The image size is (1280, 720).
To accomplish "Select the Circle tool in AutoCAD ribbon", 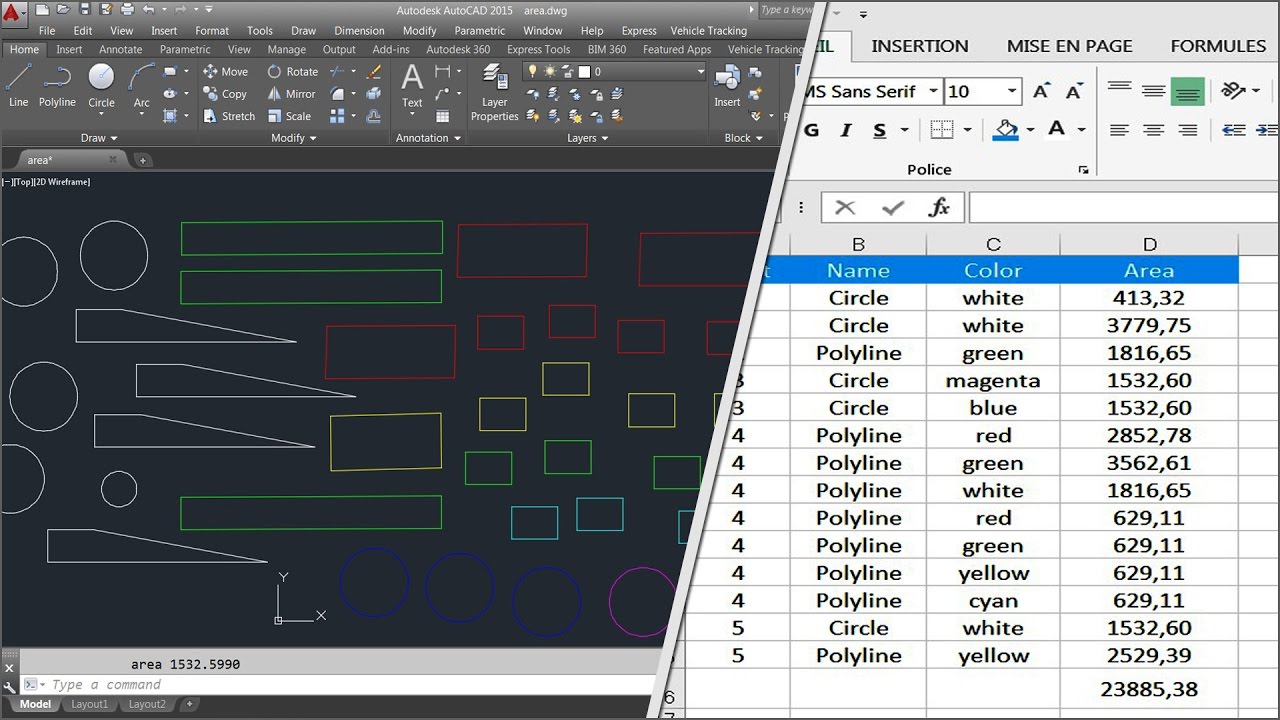I will 101,85.
